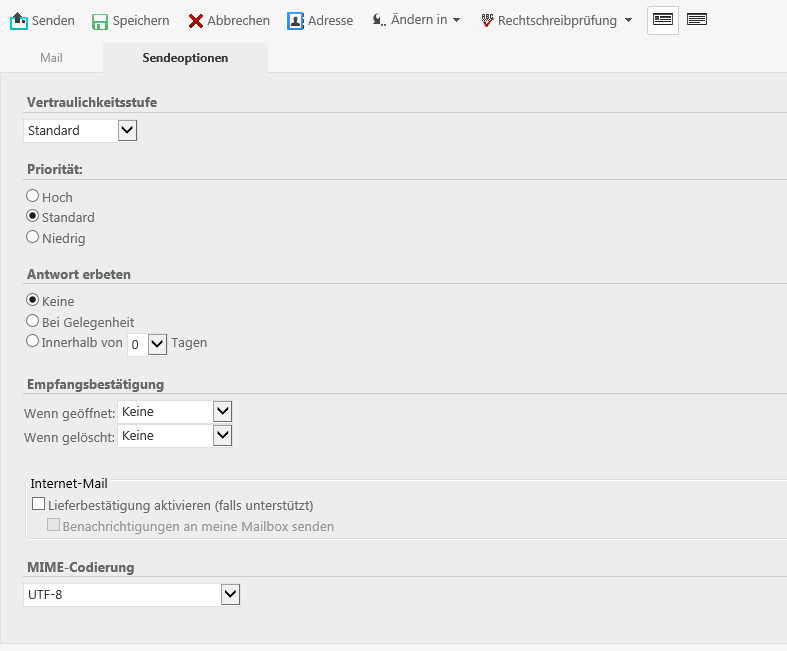
Task: Click the Senden envelope icon
Action: (19, 21)
